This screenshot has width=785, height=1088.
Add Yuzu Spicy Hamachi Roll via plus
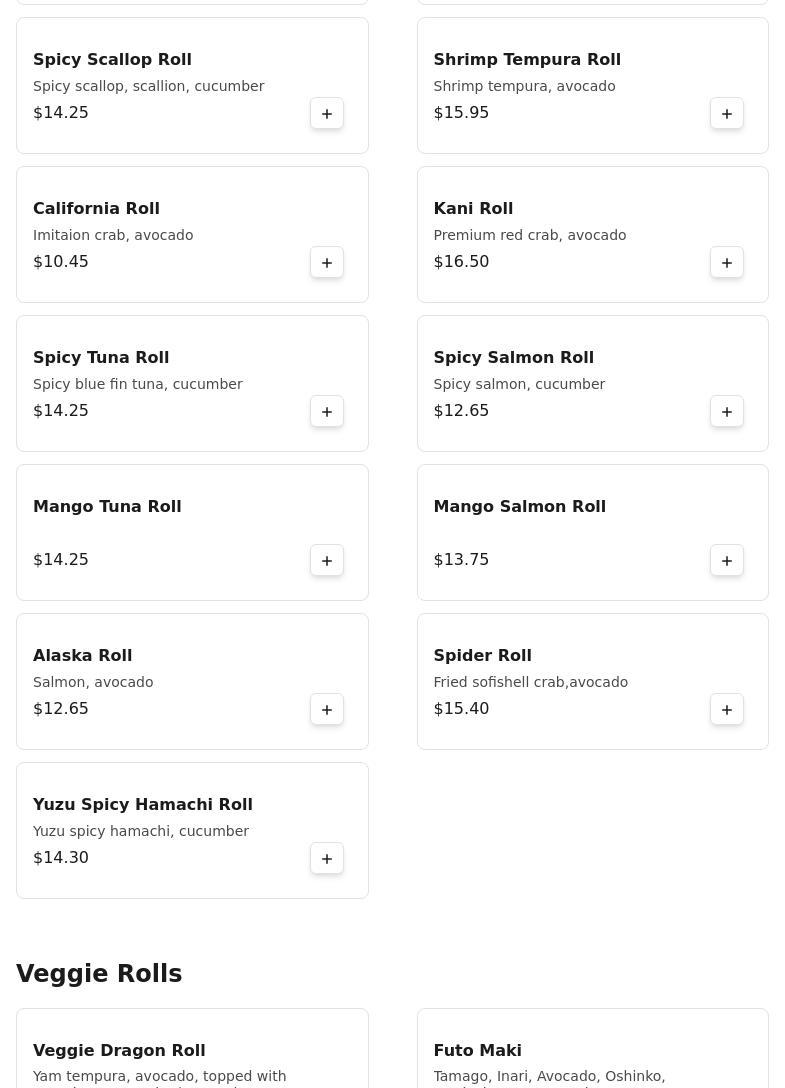coord(327,859)
